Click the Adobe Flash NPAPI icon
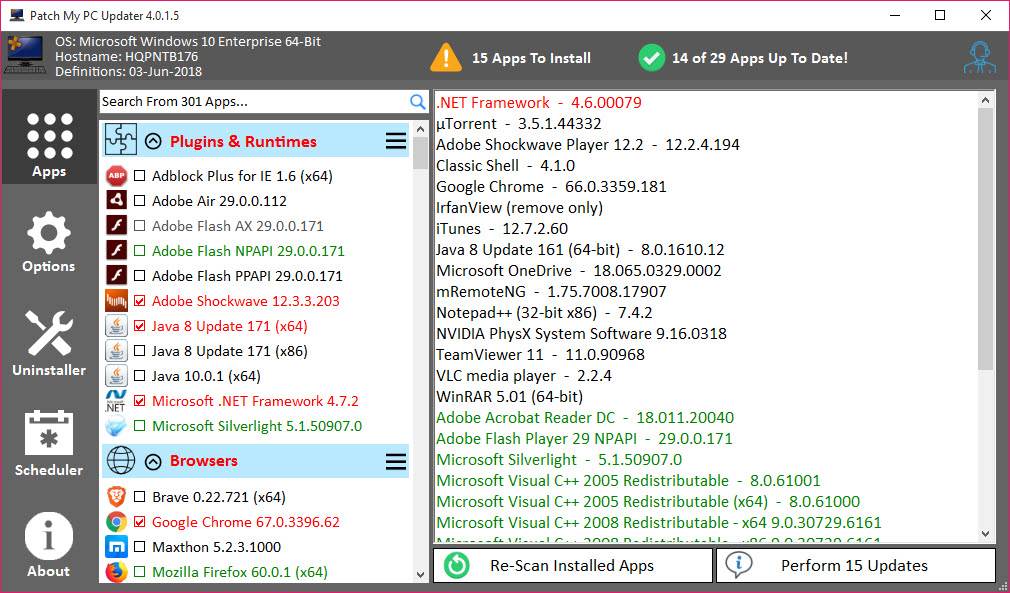The height and width of the screenshot is (593, 1010). tap(117, 250)
